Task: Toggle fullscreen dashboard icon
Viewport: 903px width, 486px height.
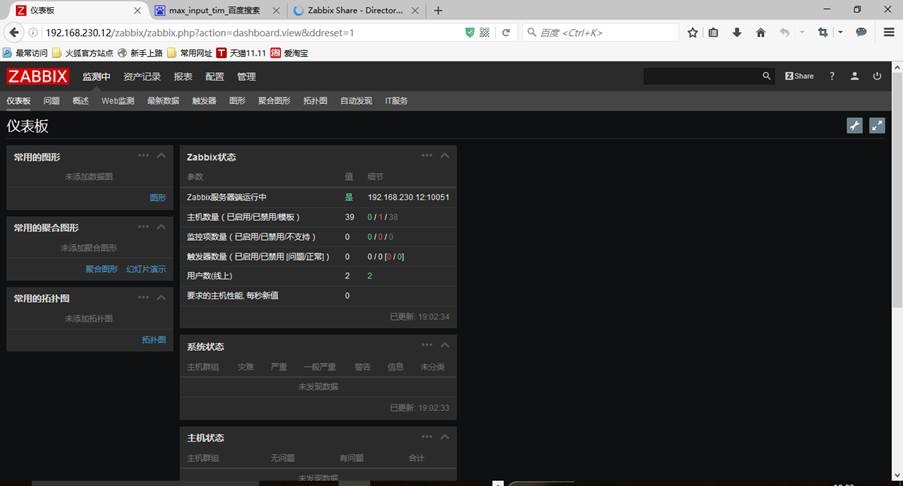Action: 877,126
